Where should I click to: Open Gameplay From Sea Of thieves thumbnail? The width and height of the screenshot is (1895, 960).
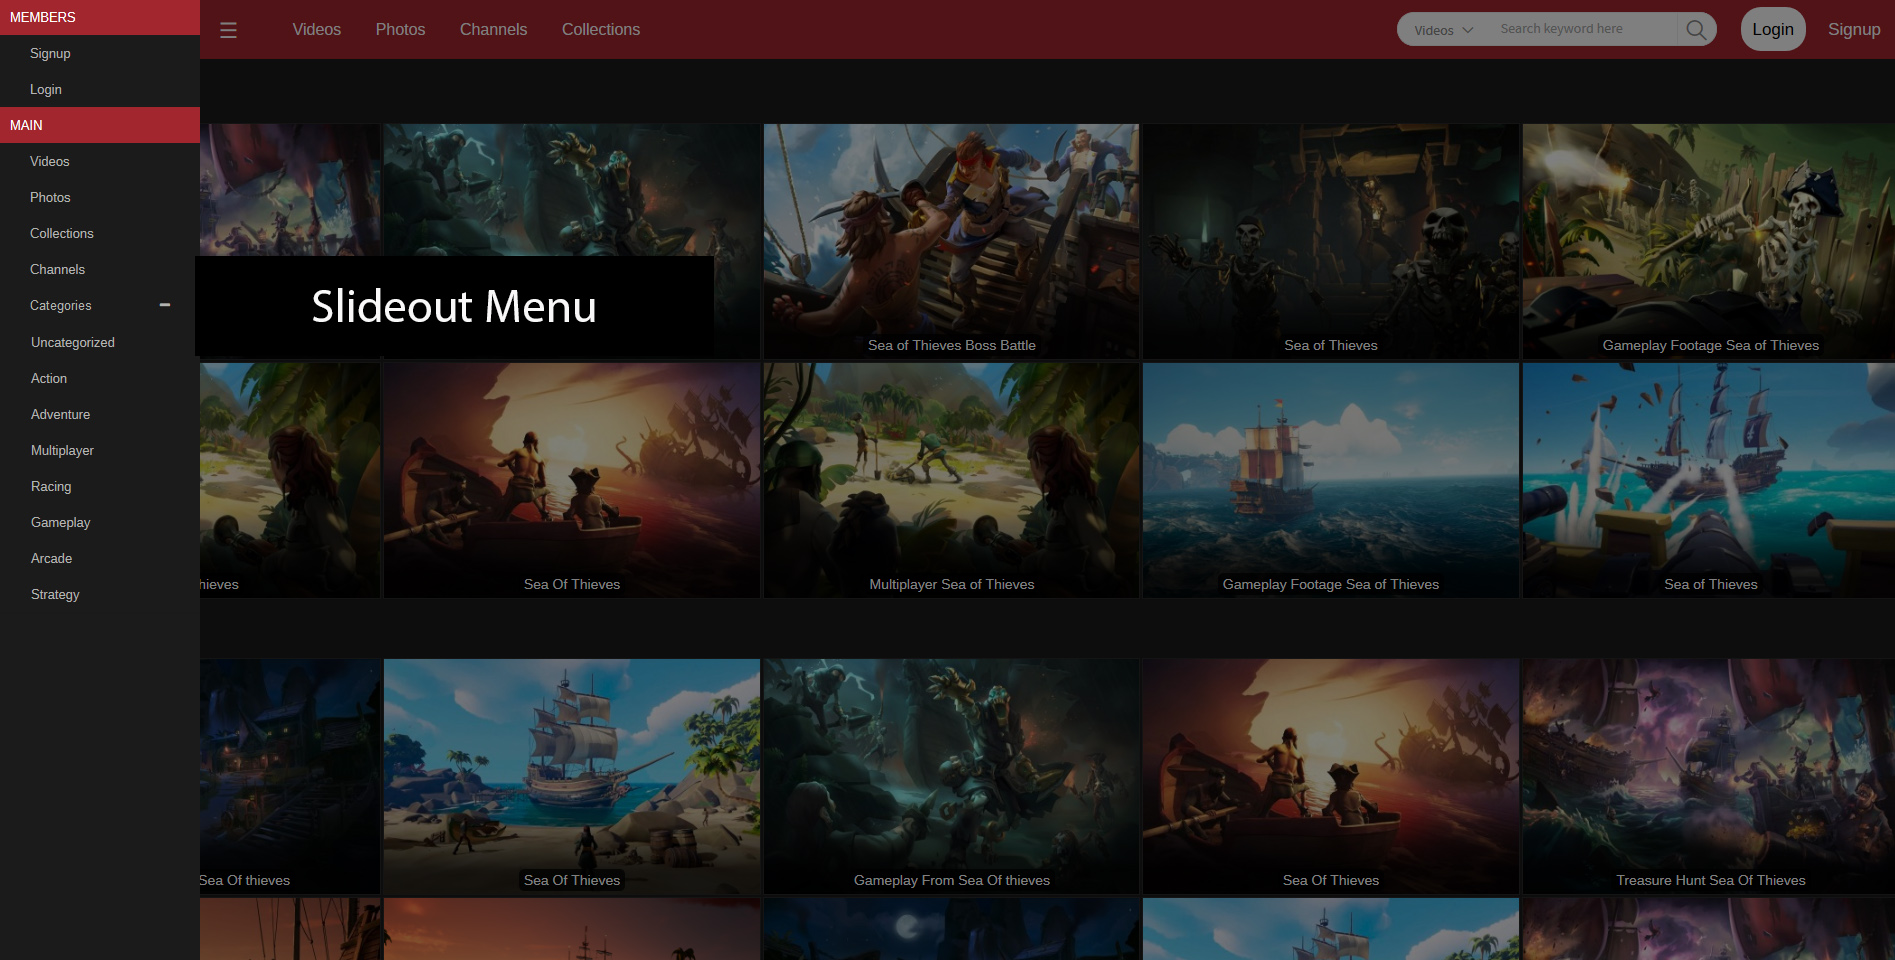pos(951,776)
